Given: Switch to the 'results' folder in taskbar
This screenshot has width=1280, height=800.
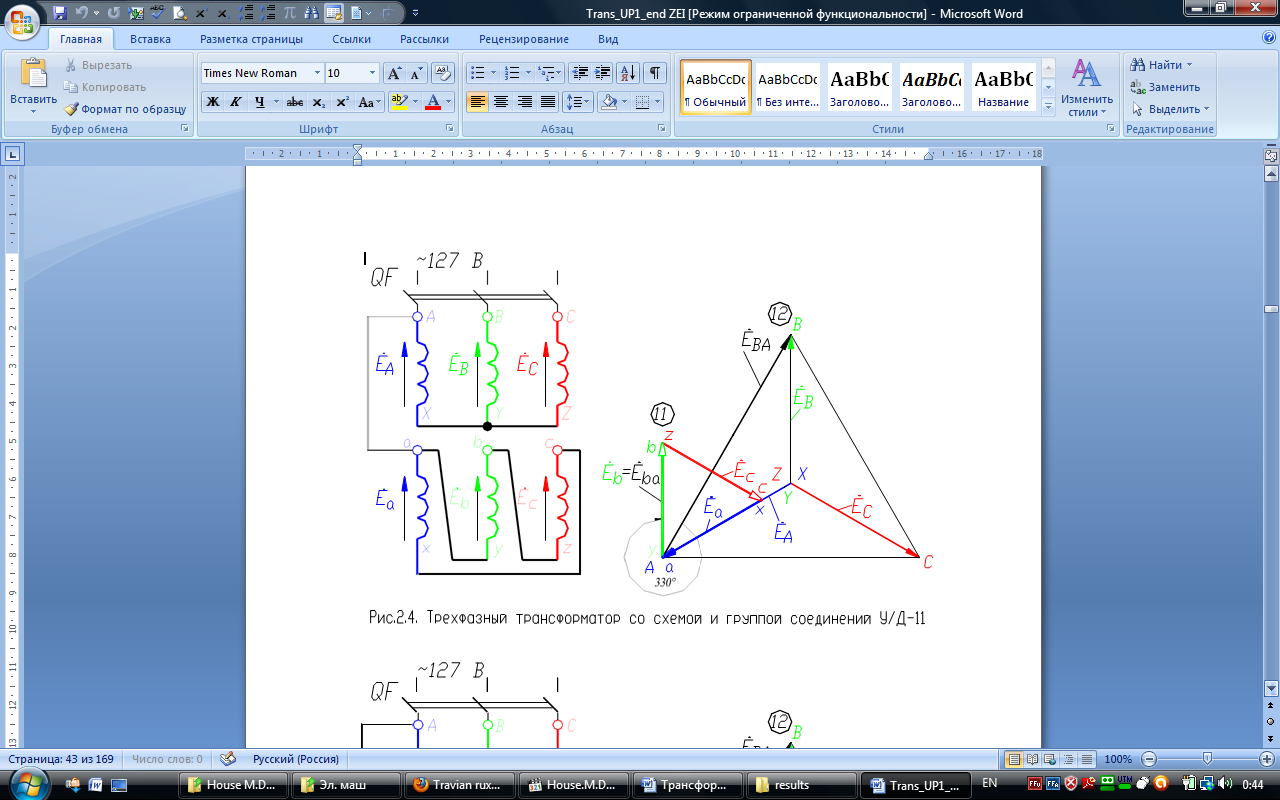Looking at the screenshot, I should 800,784.
